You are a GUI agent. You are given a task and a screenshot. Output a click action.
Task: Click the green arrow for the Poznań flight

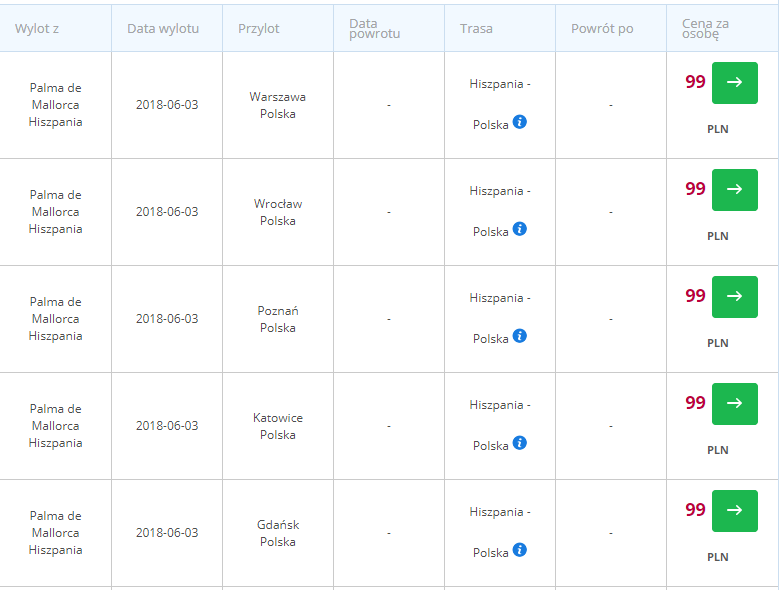coord(734,297)
